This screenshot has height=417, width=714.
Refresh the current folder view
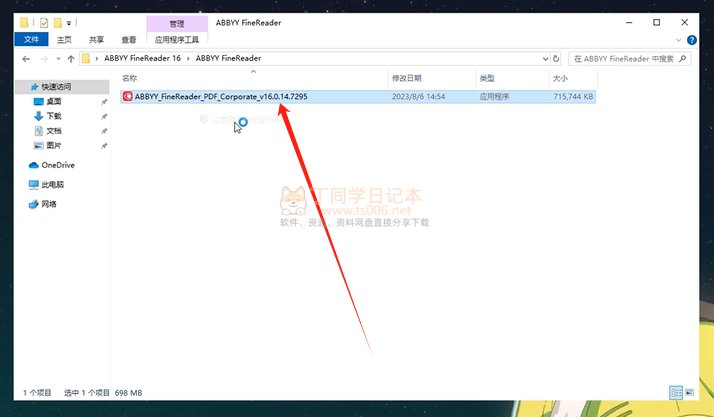pyautogui.click(x=556, y=59)
